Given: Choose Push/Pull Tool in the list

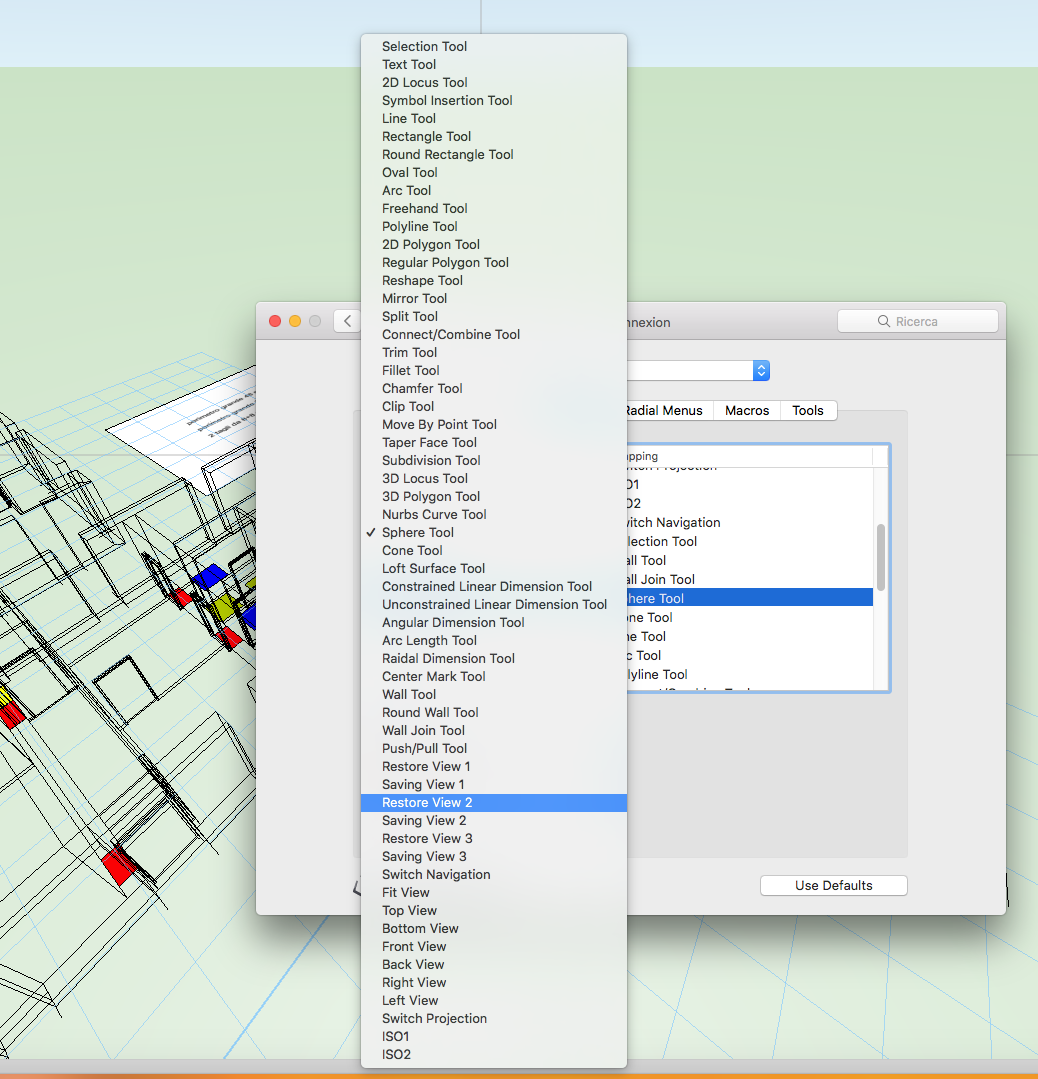Looking at the screenshot, I should (424, 748).
